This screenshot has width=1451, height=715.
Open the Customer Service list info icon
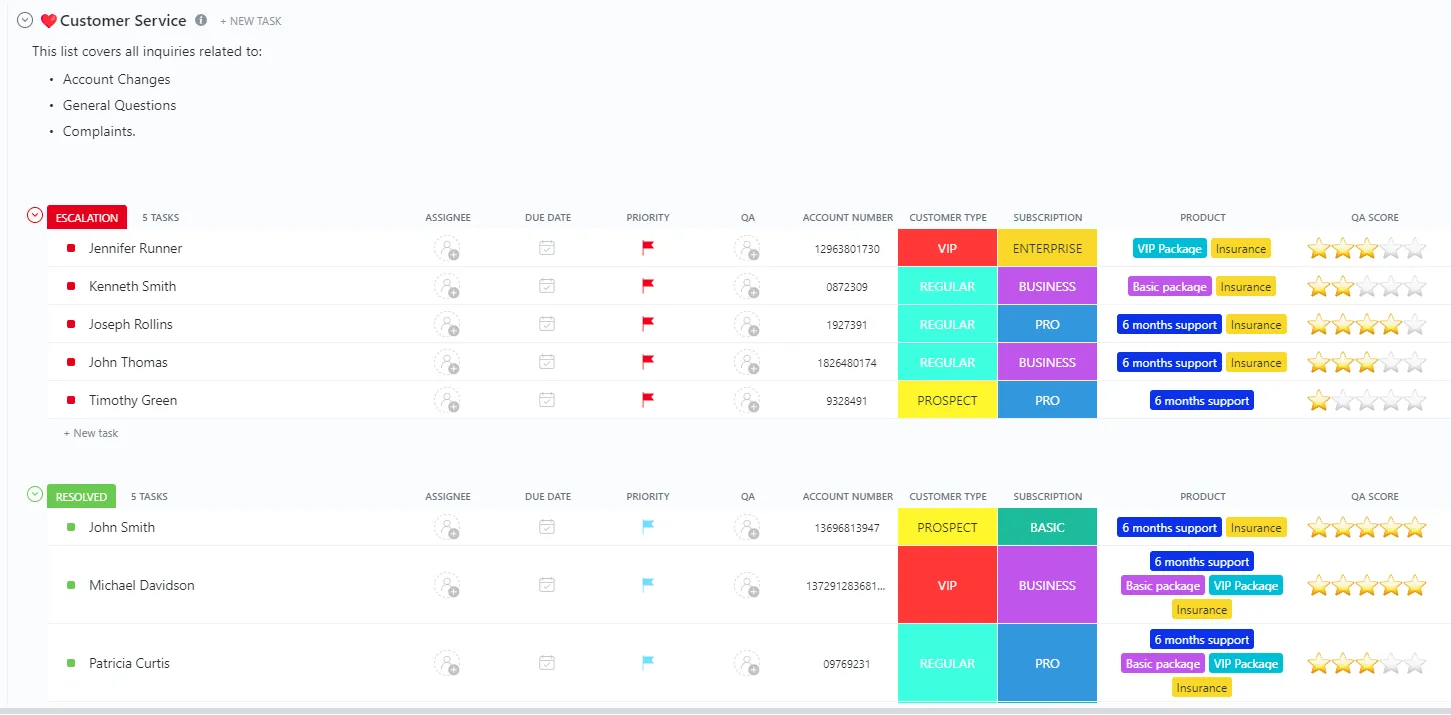(201, 20)
